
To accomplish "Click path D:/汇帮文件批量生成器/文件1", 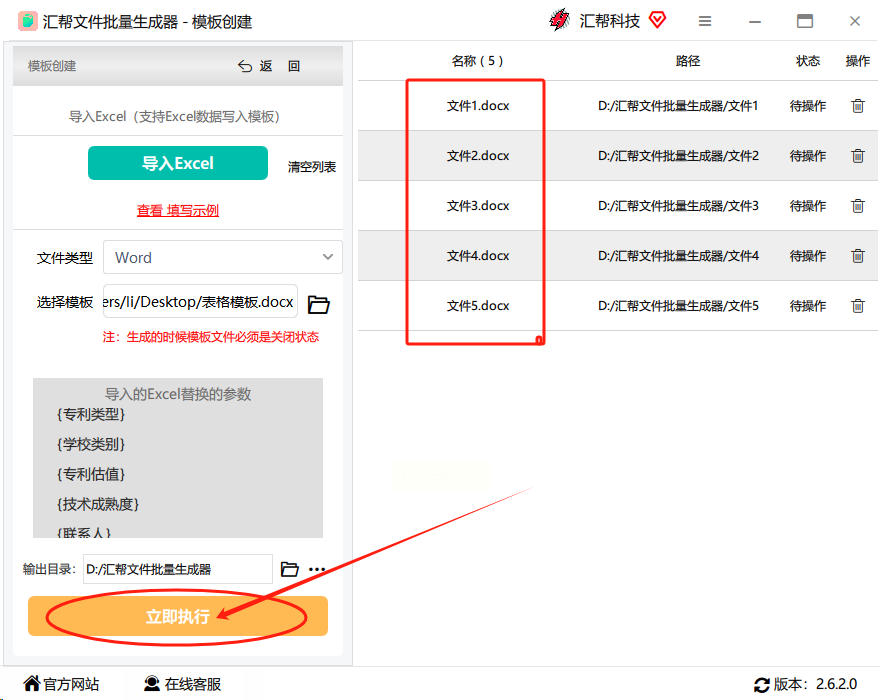I will 678,106.
